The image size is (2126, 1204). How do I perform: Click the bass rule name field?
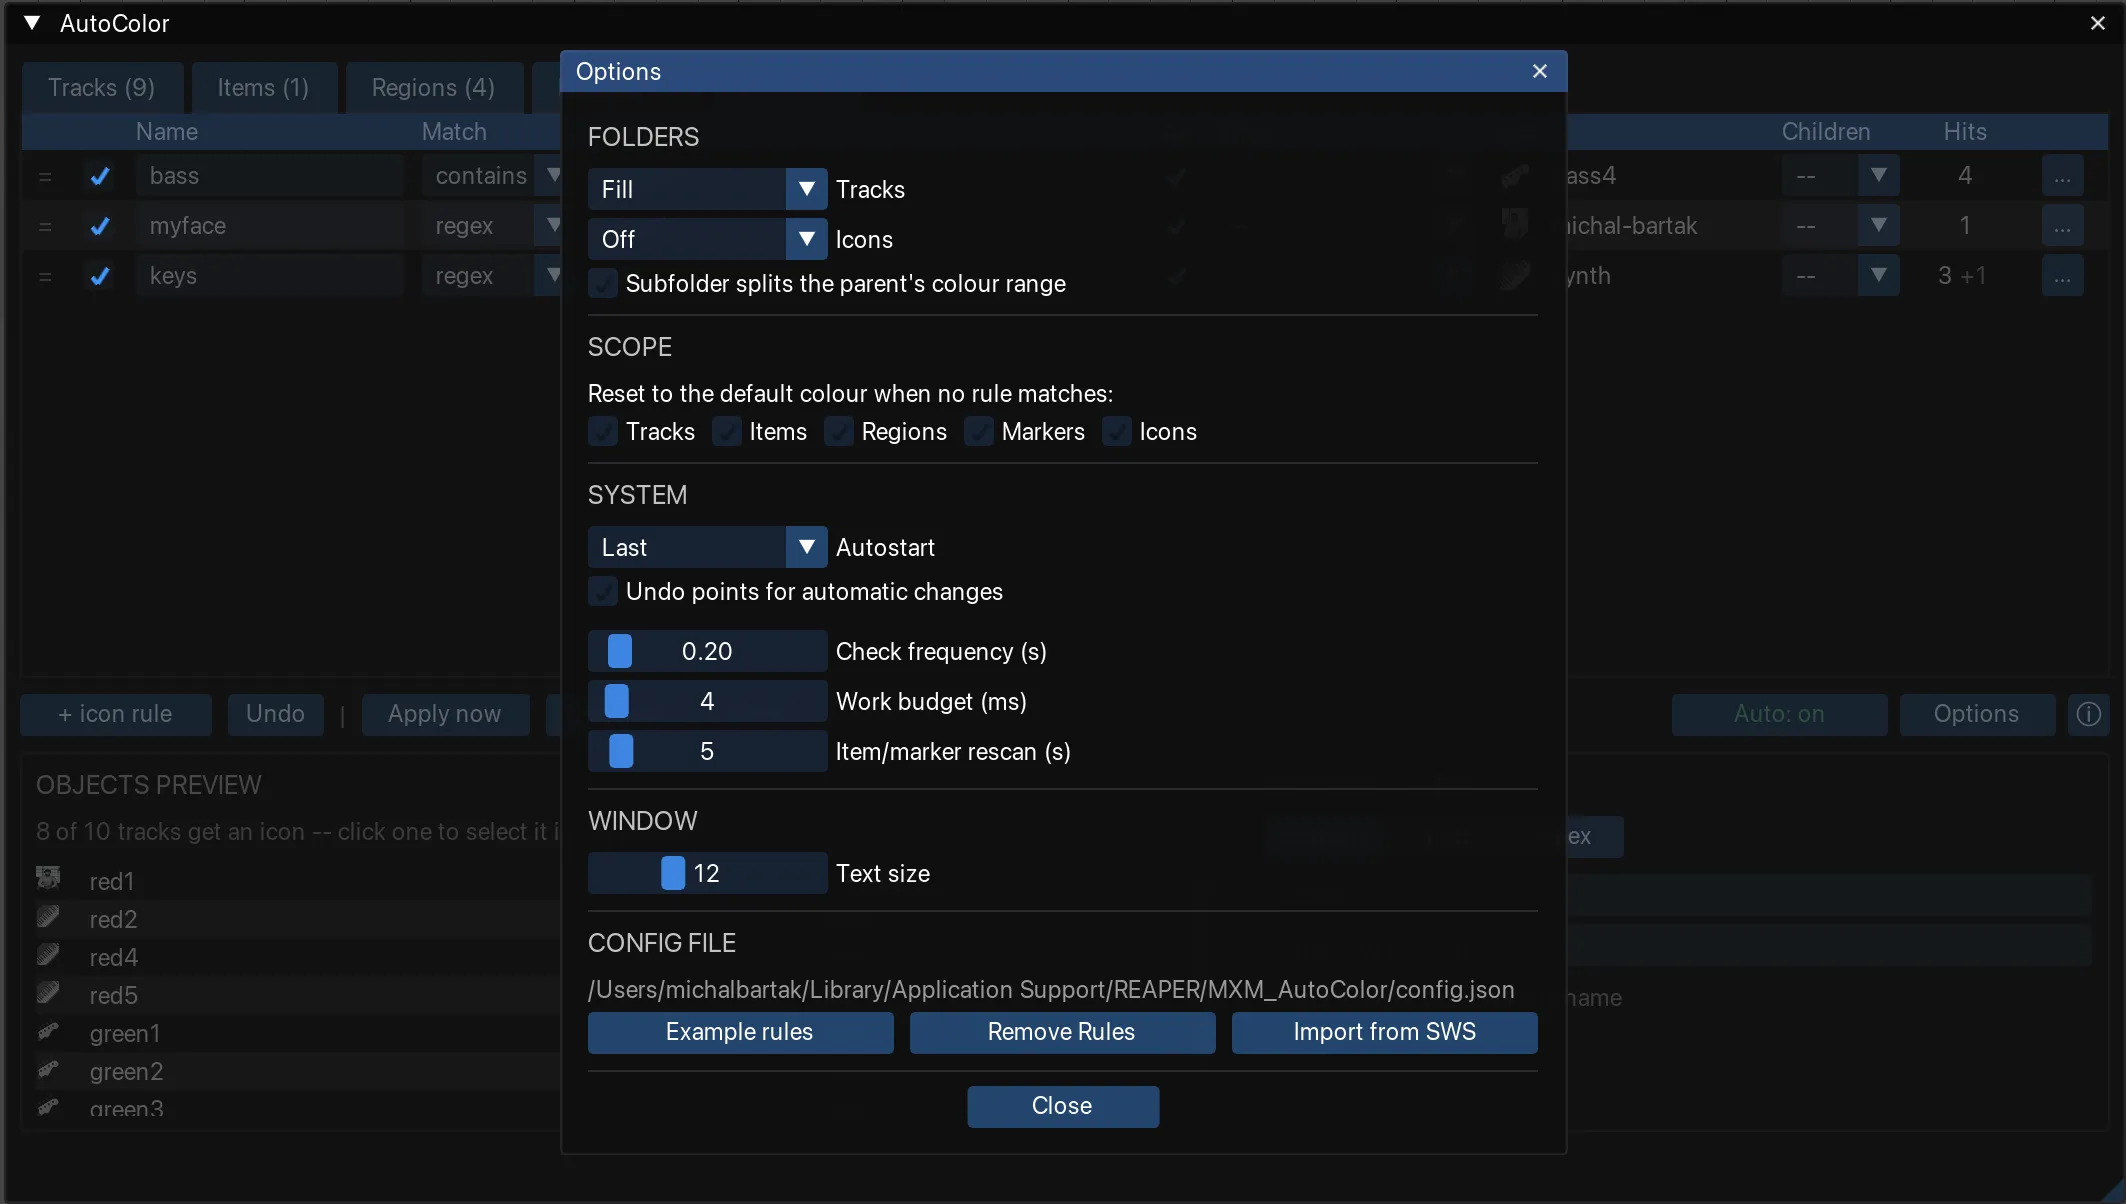[270, 176]
